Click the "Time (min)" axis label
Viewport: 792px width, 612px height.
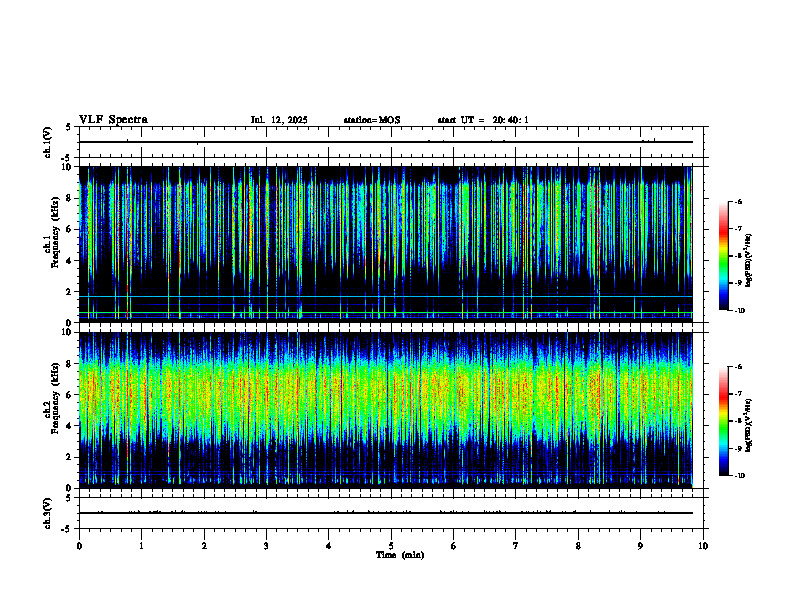pos(400,555)
